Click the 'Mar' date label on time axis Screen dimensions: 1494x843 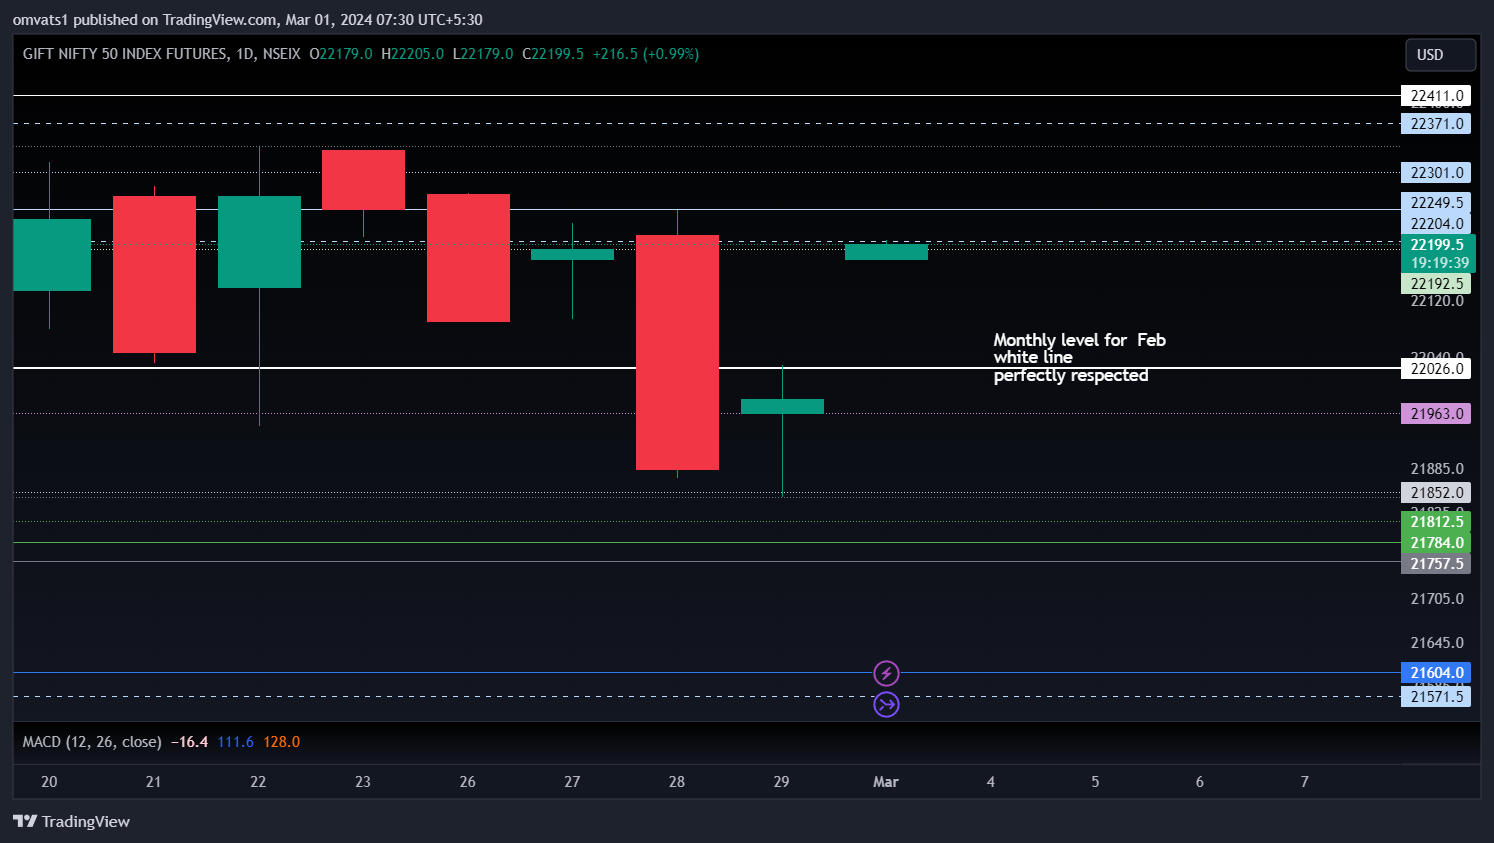pos(886,782)
